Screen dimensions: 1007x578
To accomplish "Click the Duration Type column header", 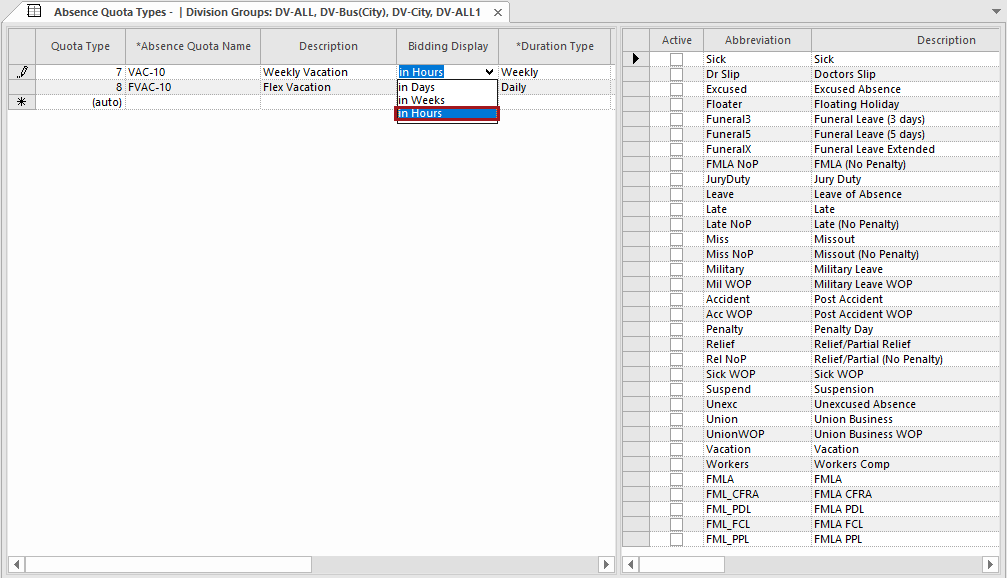I will (554, 45).
